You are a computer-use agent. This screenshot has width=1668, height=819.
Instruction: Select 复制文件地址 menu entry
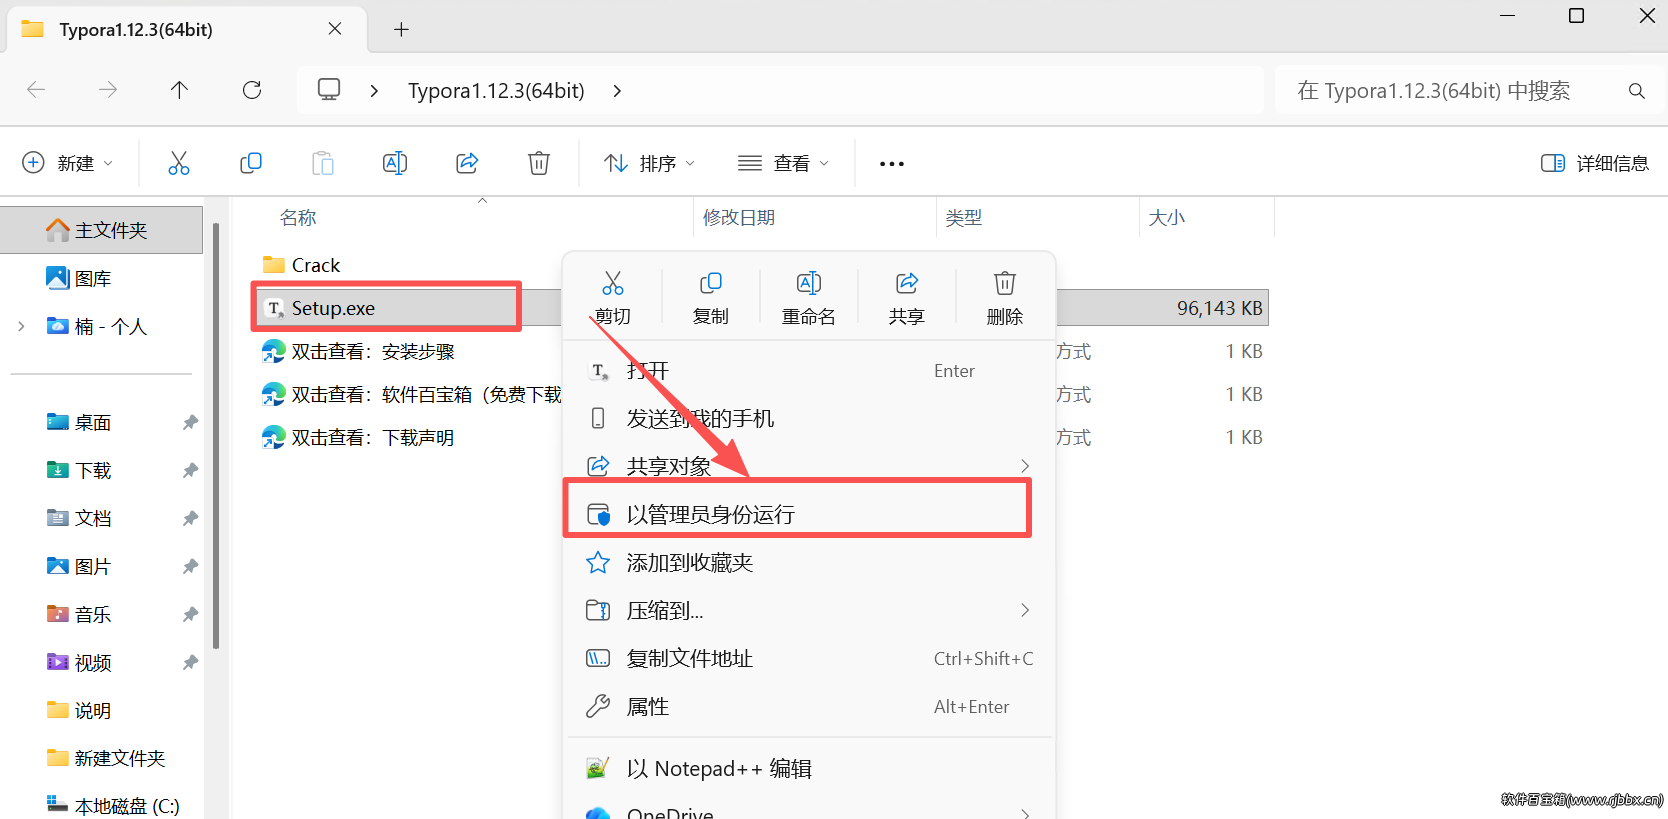click(x=810, y=658)
